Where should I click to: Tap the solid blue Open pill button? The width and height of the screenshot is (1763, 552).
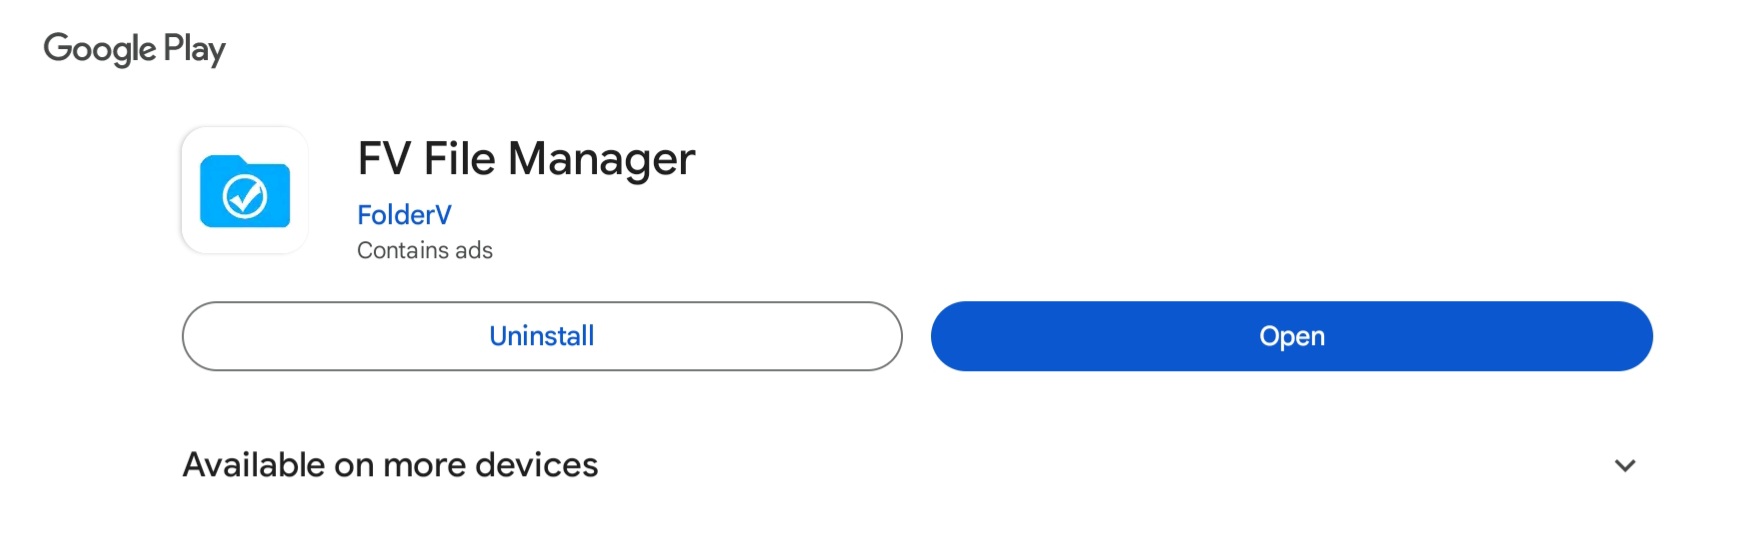click(1291, 336)
